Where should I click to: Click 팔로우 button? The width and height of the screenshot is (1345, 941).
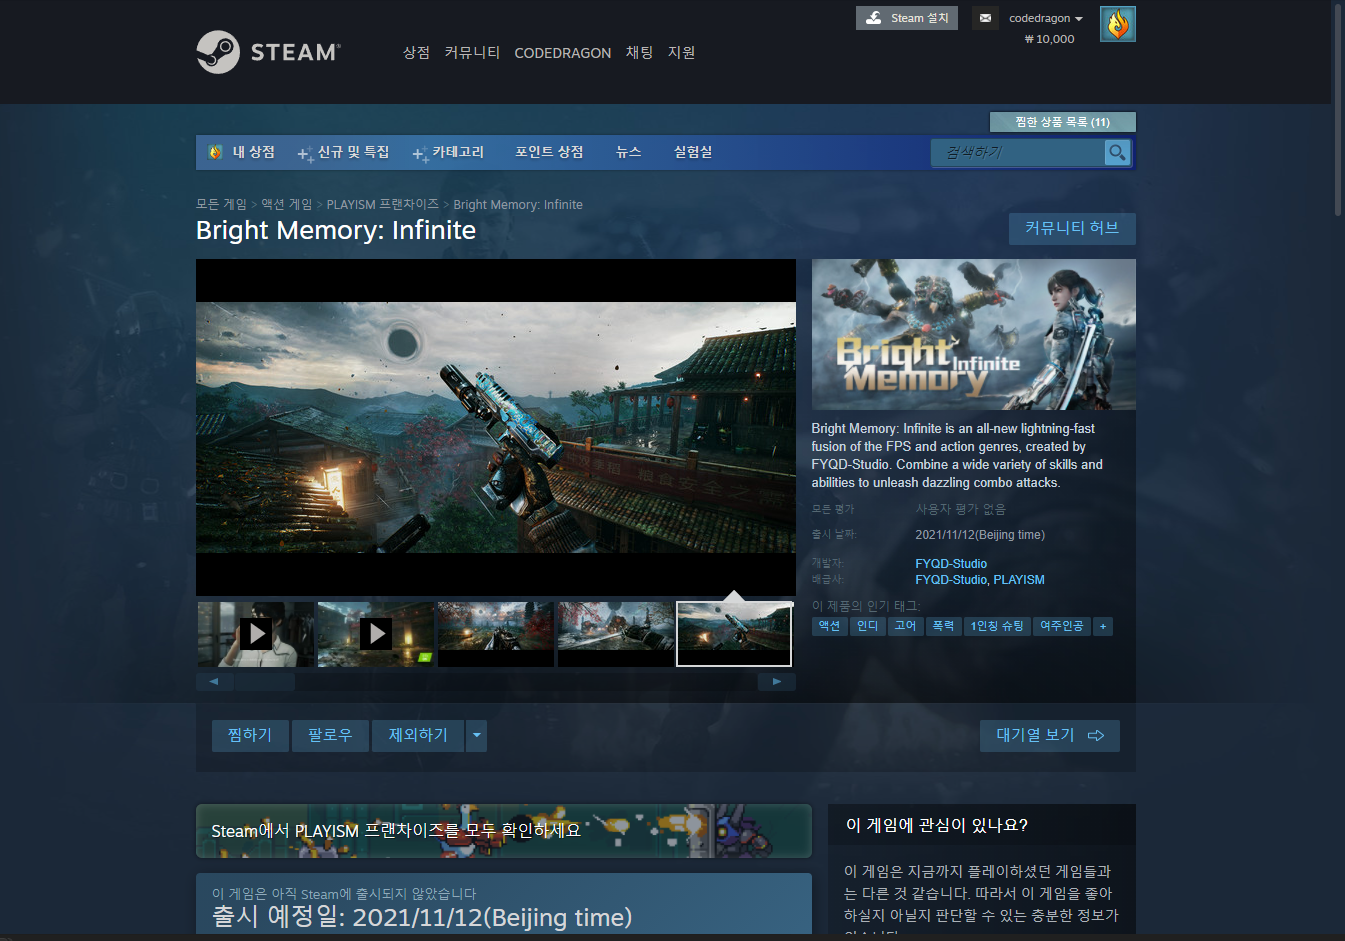(x=330, y=736)
